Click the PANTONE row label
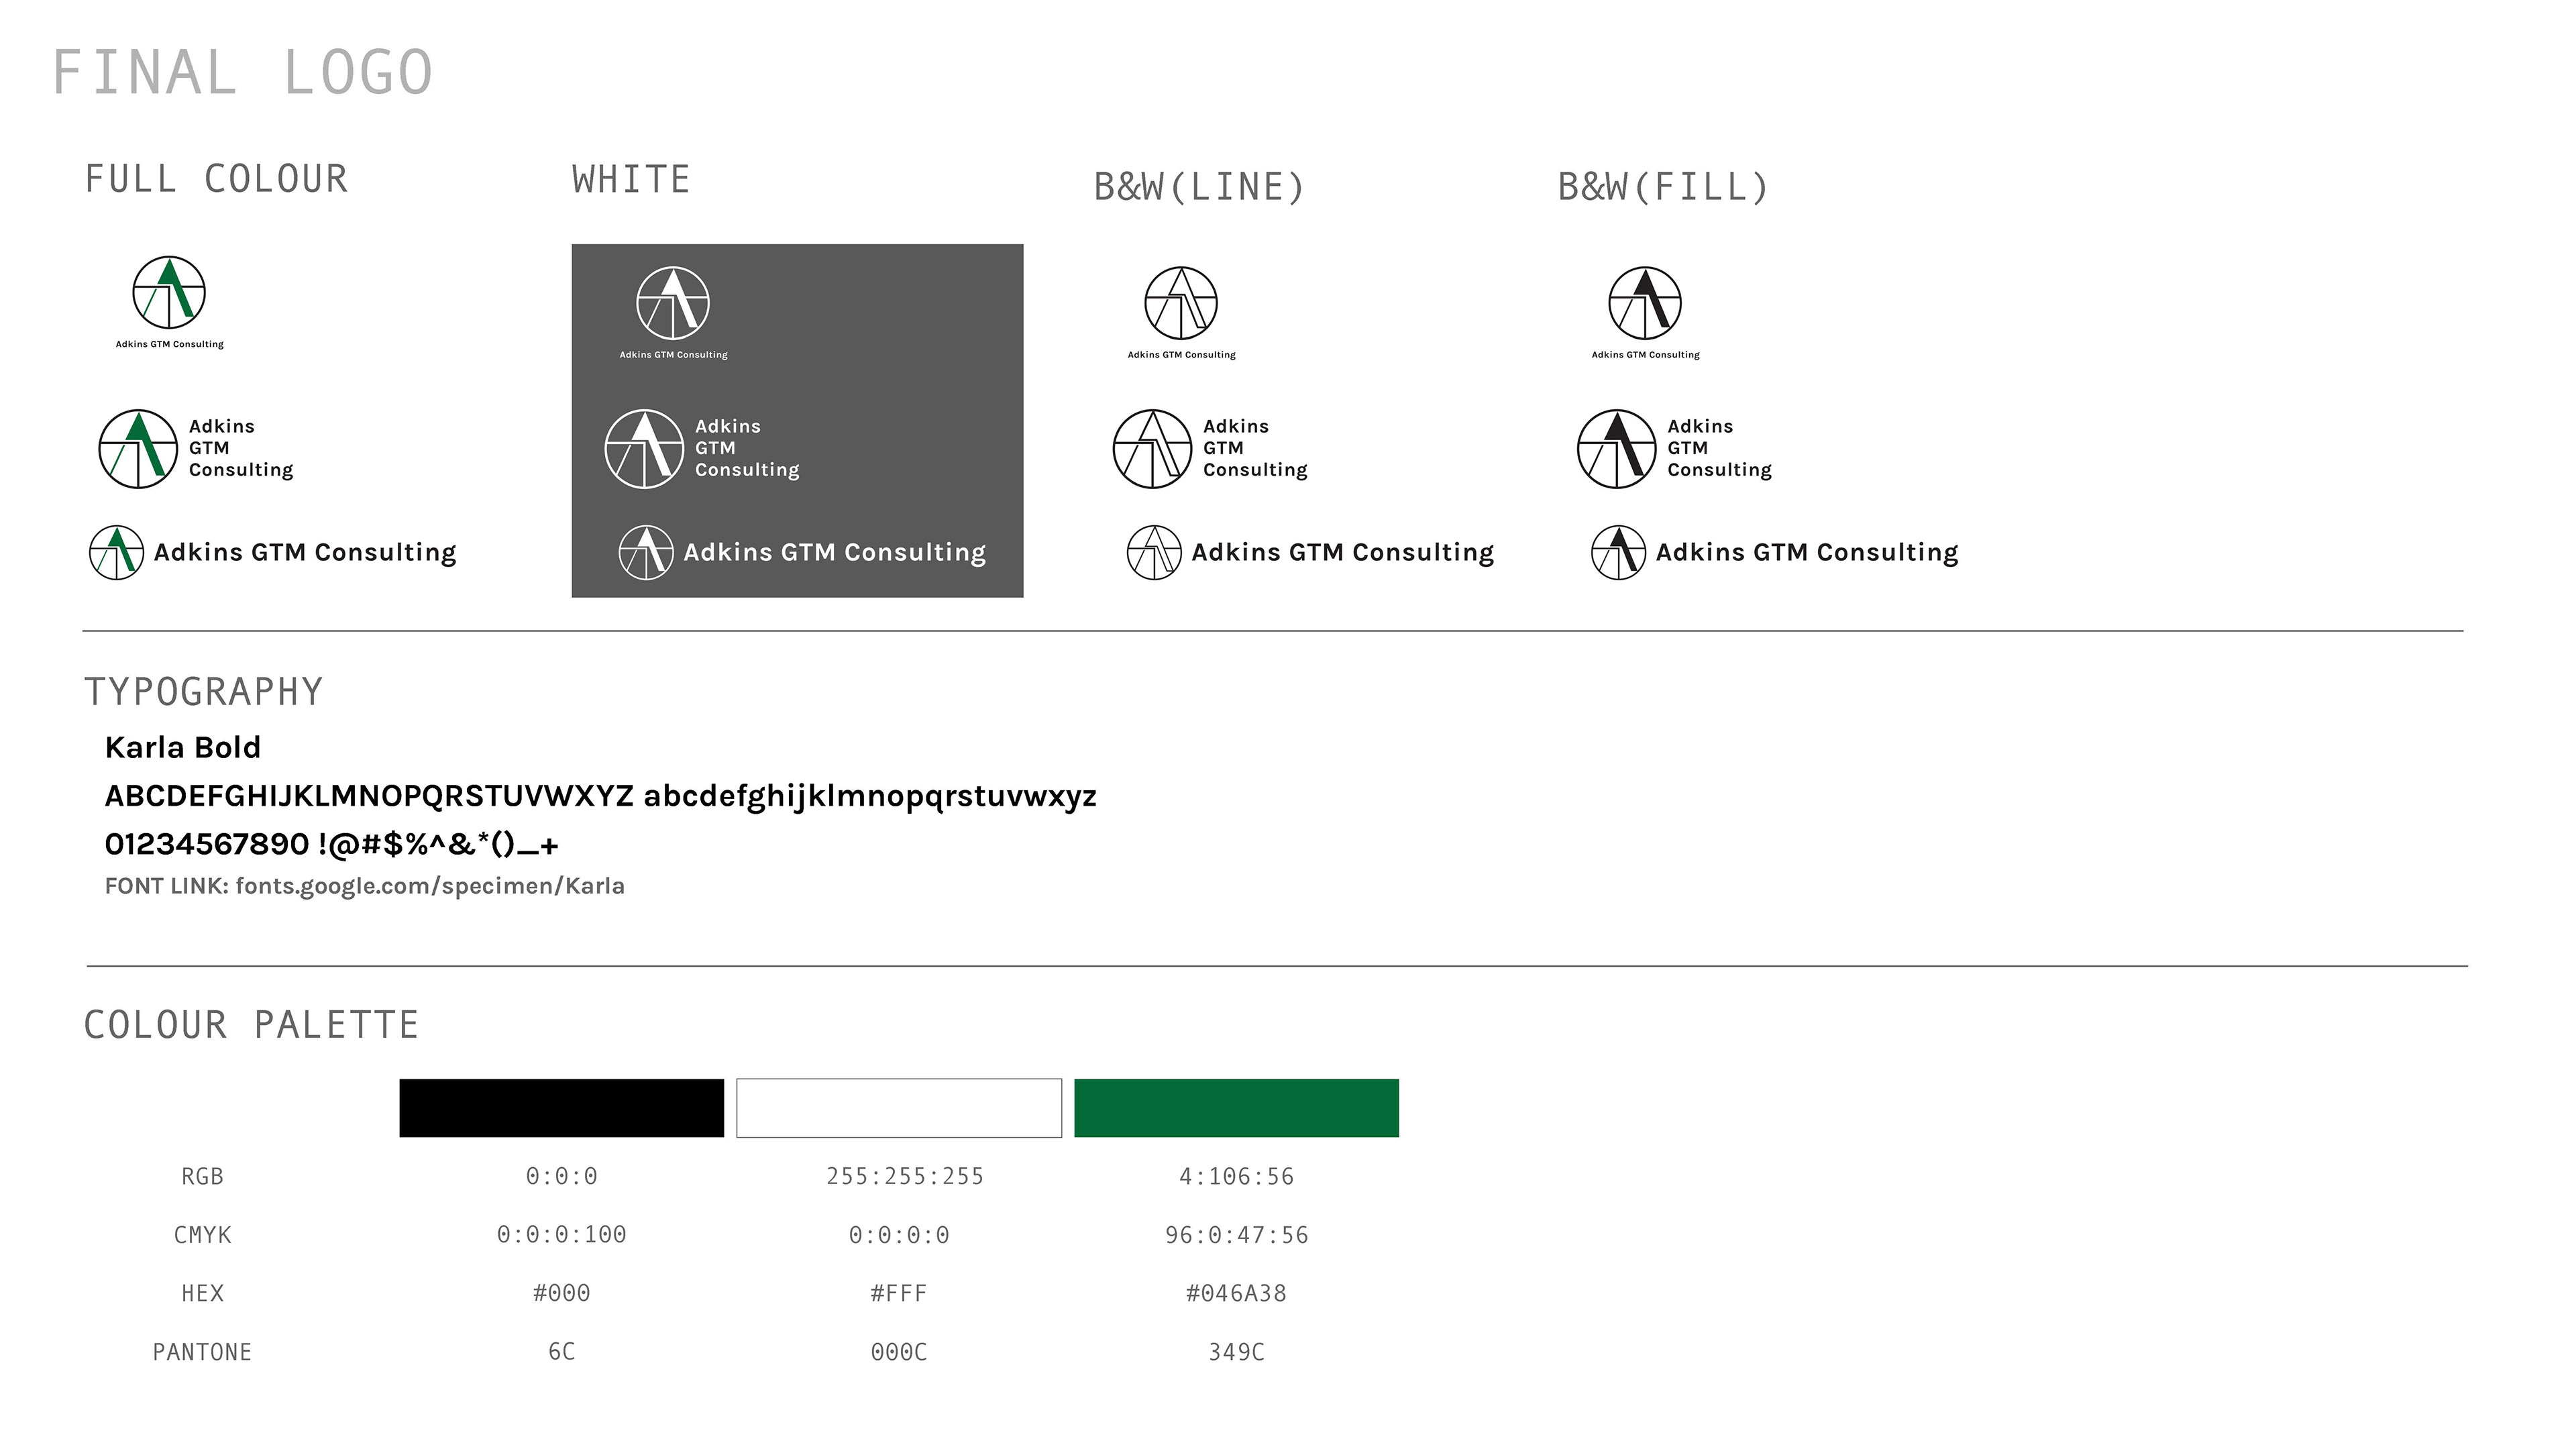 click(202, 1353)
